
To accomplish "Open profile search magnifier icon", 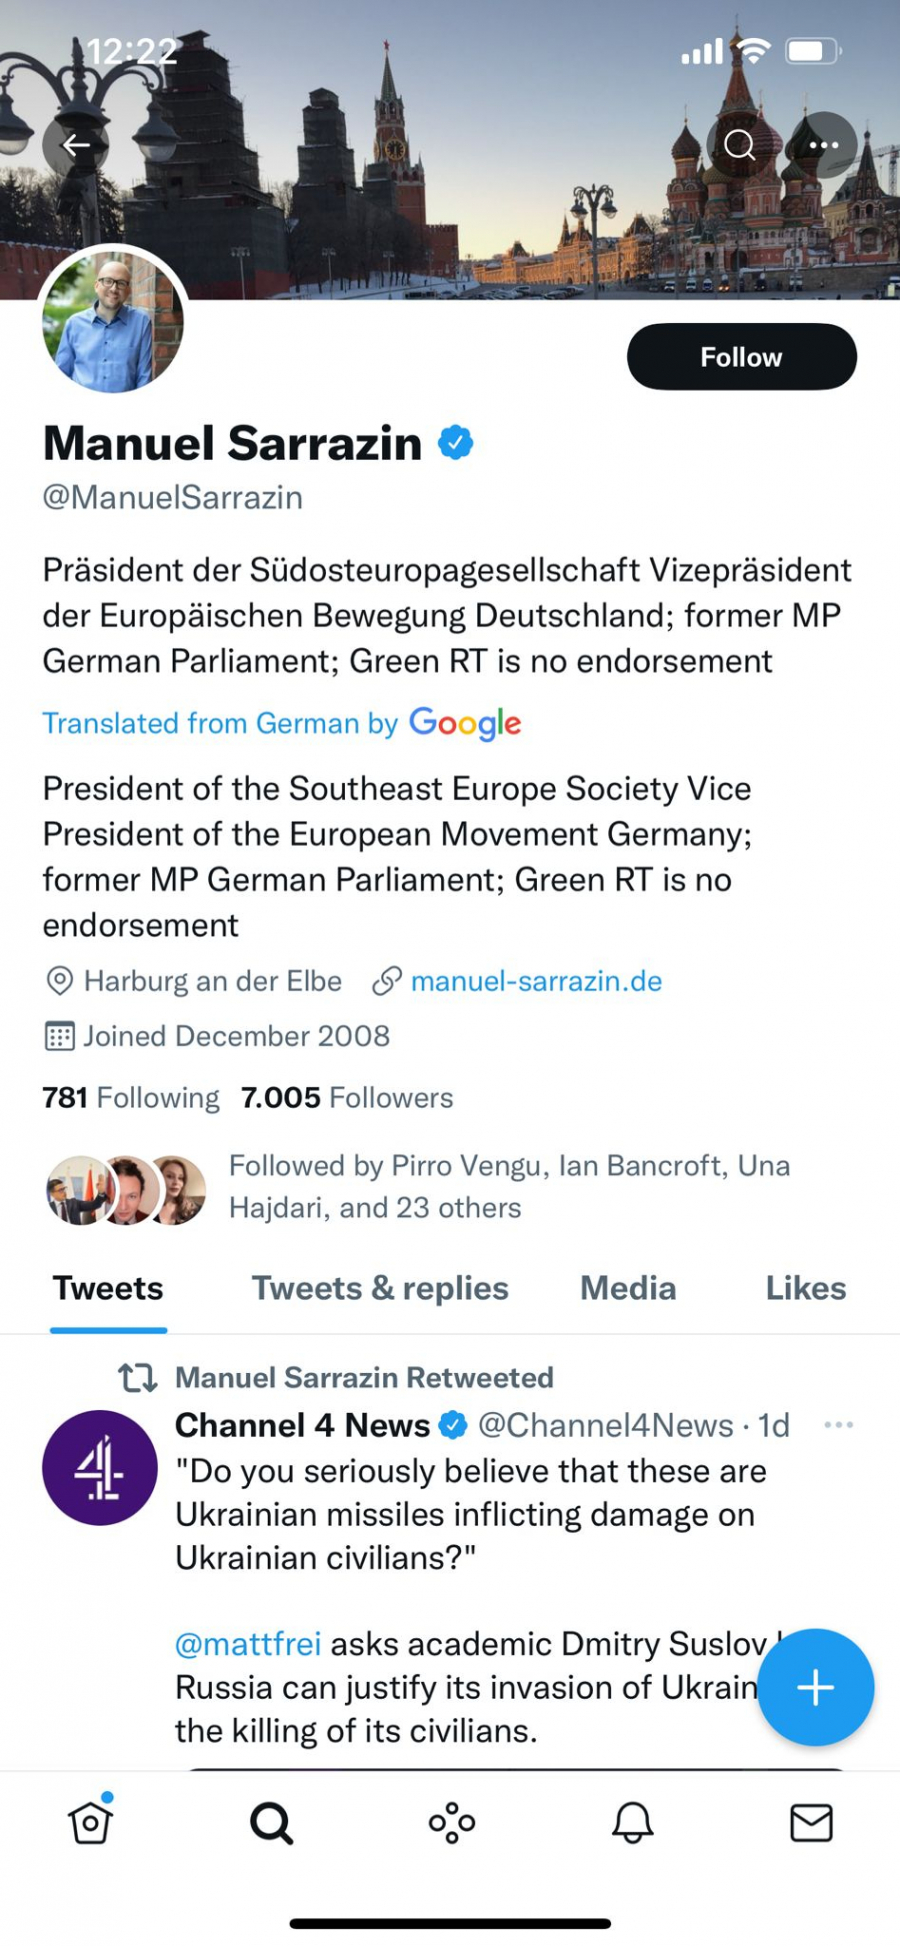I will point(740,146).
